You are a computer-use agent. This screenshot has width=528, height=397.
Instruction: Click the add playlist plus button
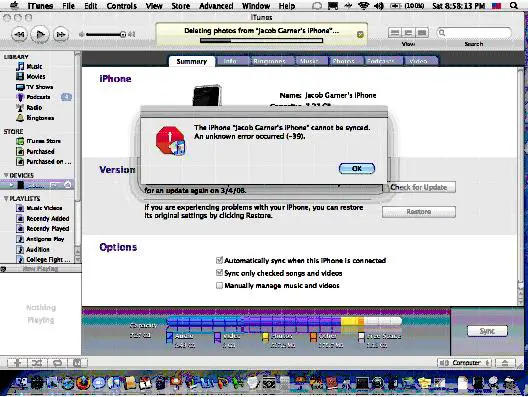[17, 363]
